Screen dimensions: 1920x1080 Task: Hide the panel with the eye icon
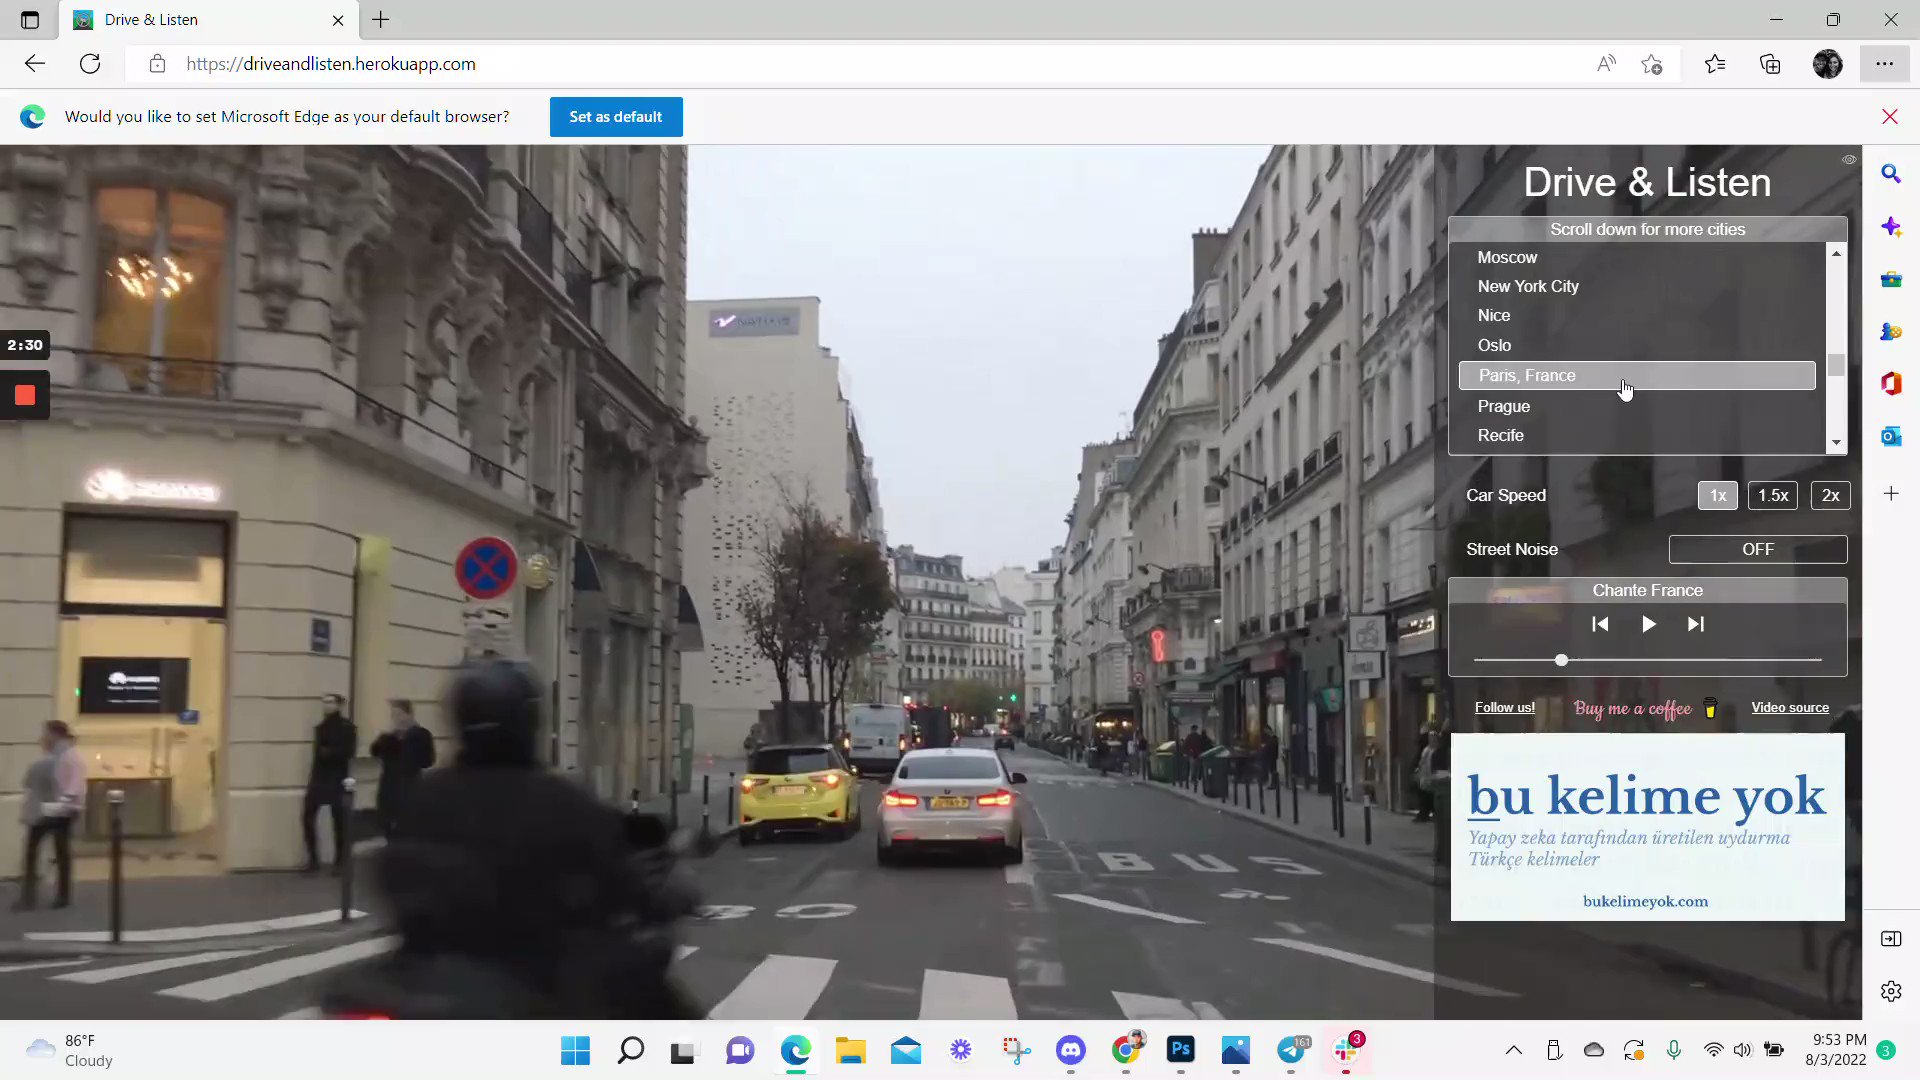(x=1849, y=159)
